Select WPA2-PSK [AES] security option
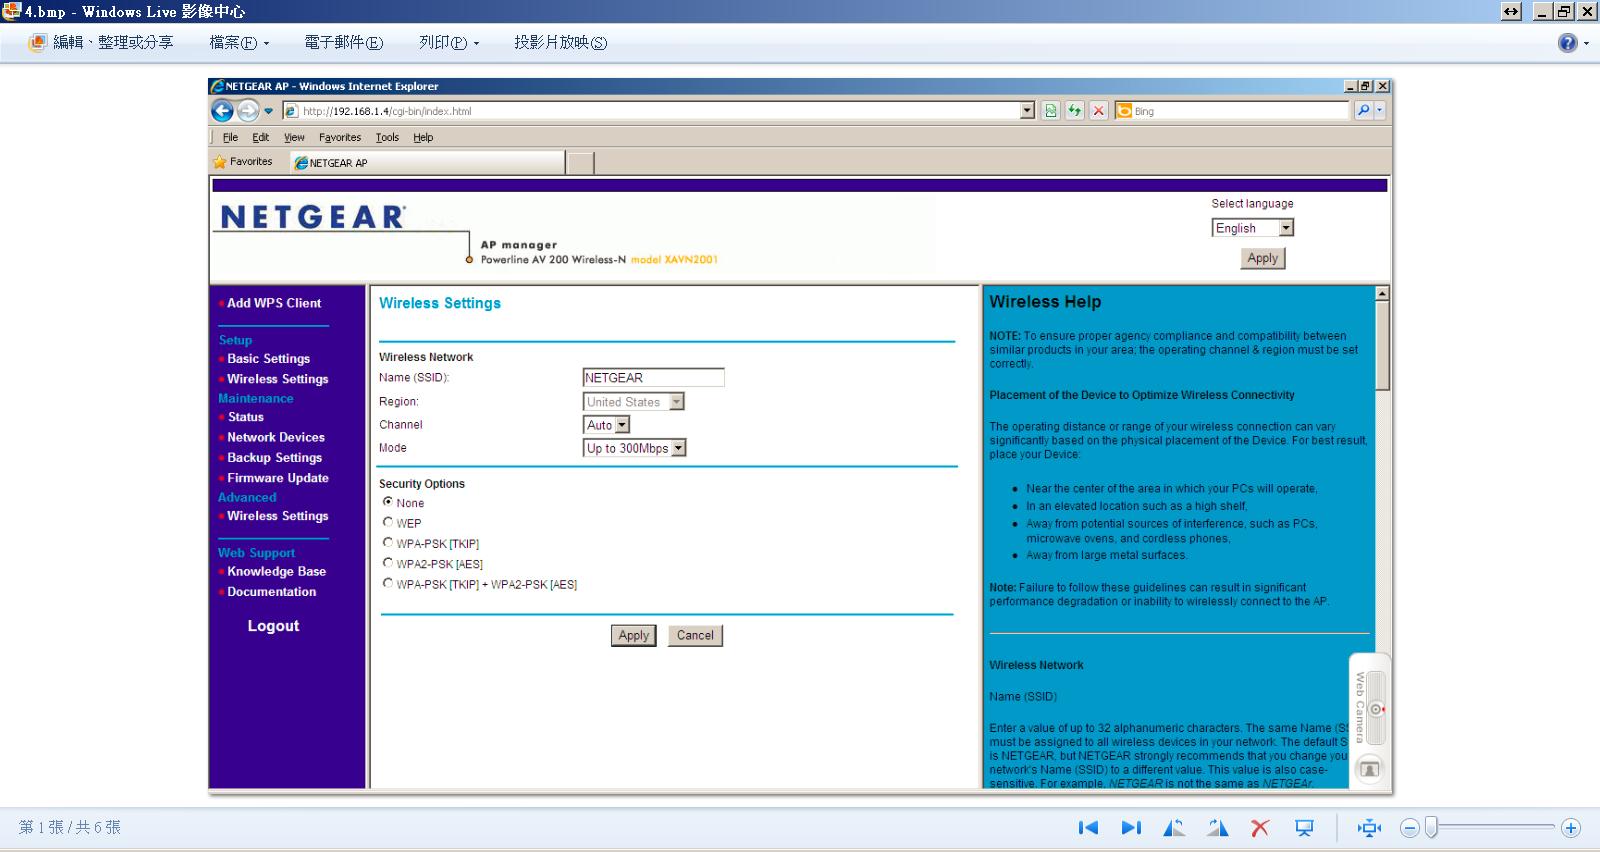The image size is (1600, 852). [x=388, y=563]
